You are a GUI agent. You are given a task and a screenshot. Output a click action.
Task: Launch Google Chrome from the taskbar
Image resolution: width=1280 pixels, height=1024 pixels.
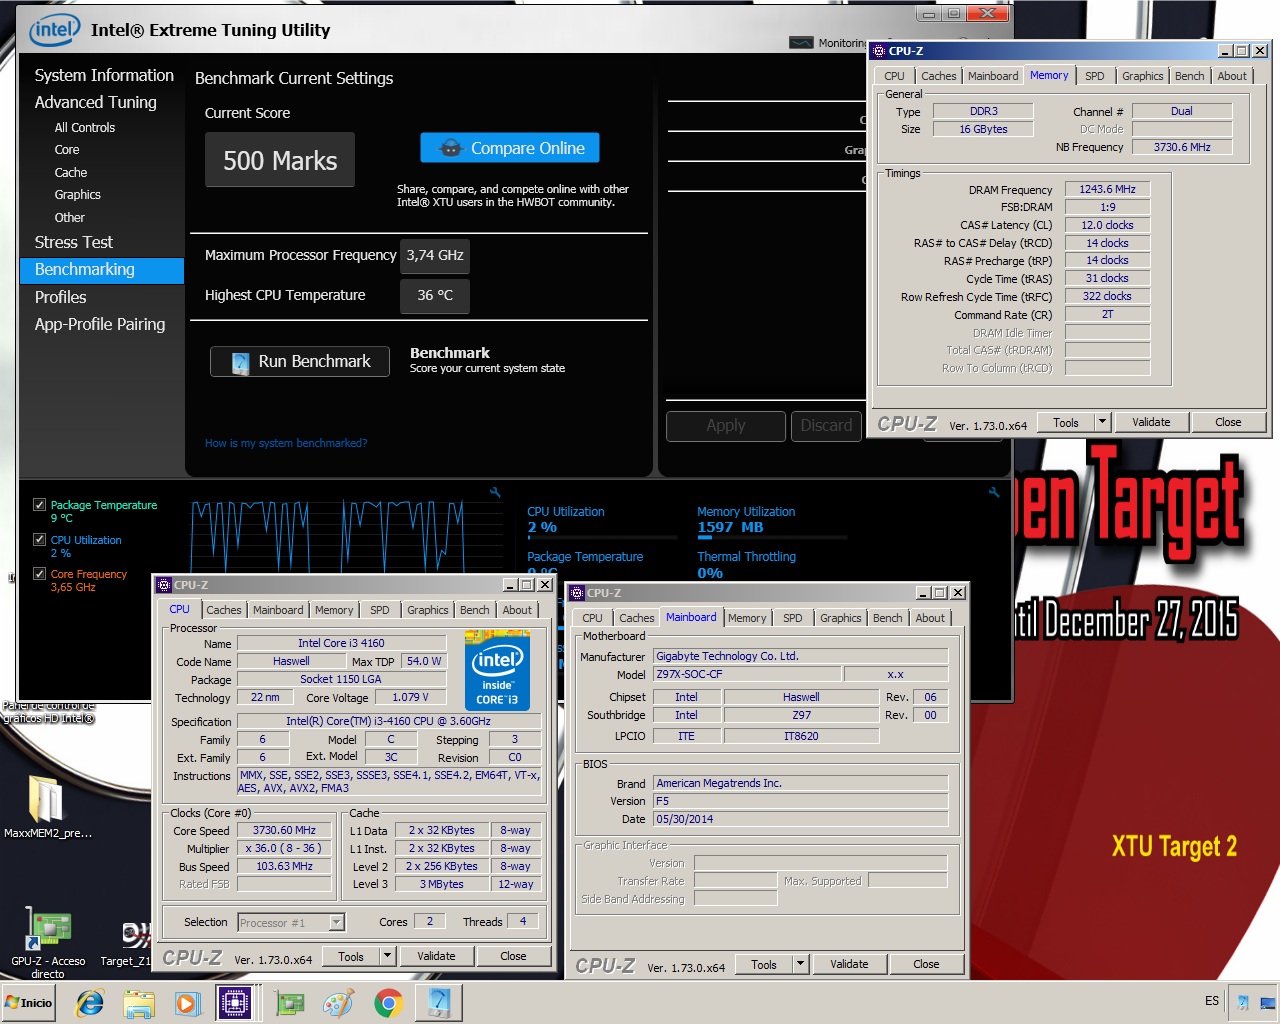[x=388, y=1003]
